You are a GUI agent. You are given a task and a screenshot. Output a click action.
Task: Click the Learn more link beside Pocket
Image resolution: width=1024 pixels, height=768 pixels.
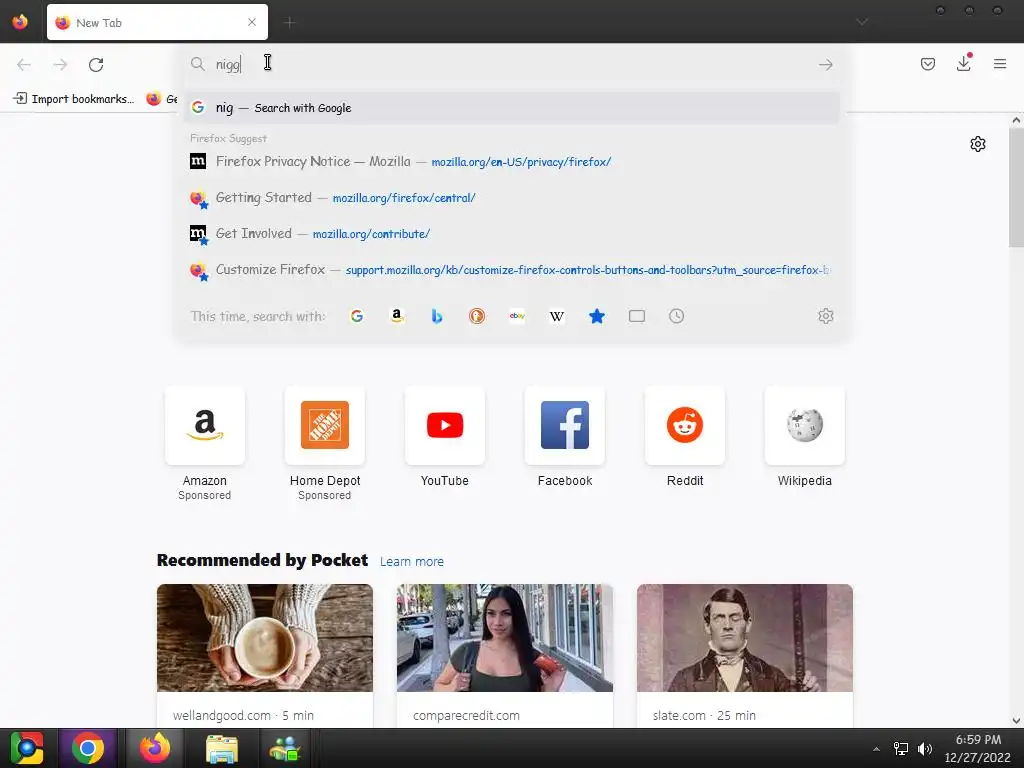coord(411,561)
